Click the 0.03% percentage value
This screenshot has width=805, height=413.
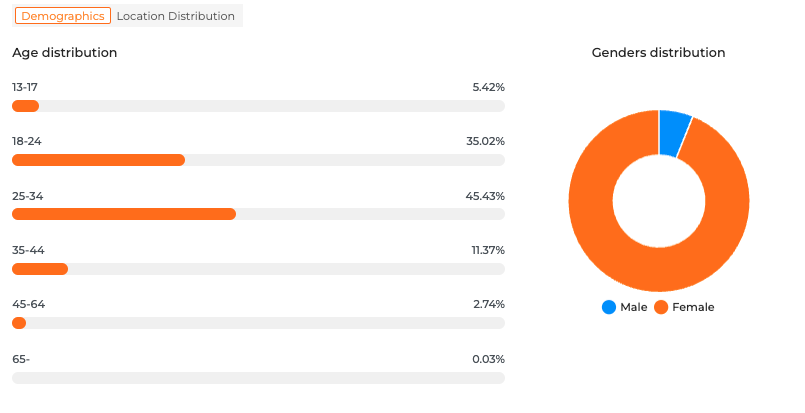point(488,359)
